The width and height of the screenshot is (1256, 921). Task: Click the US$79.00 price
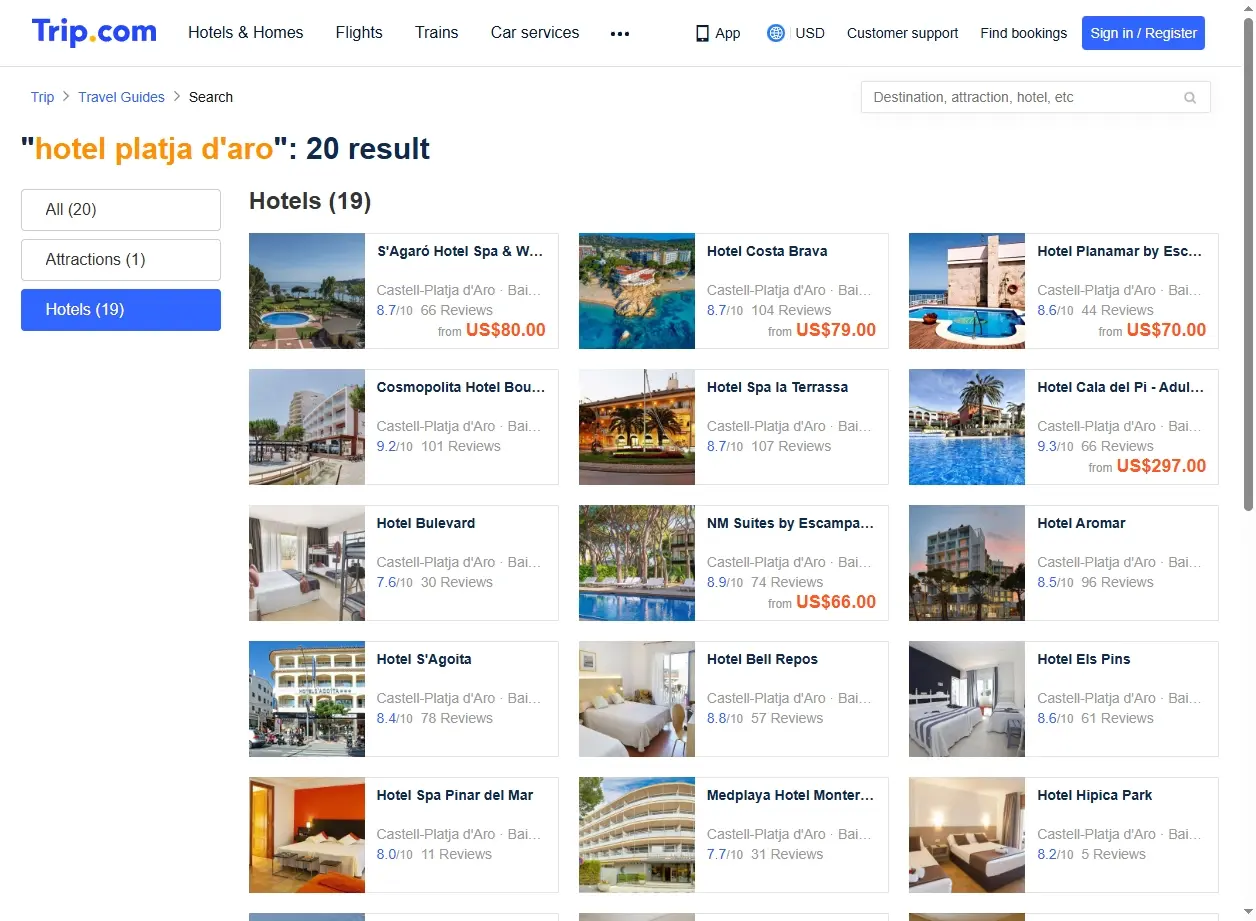836,330
